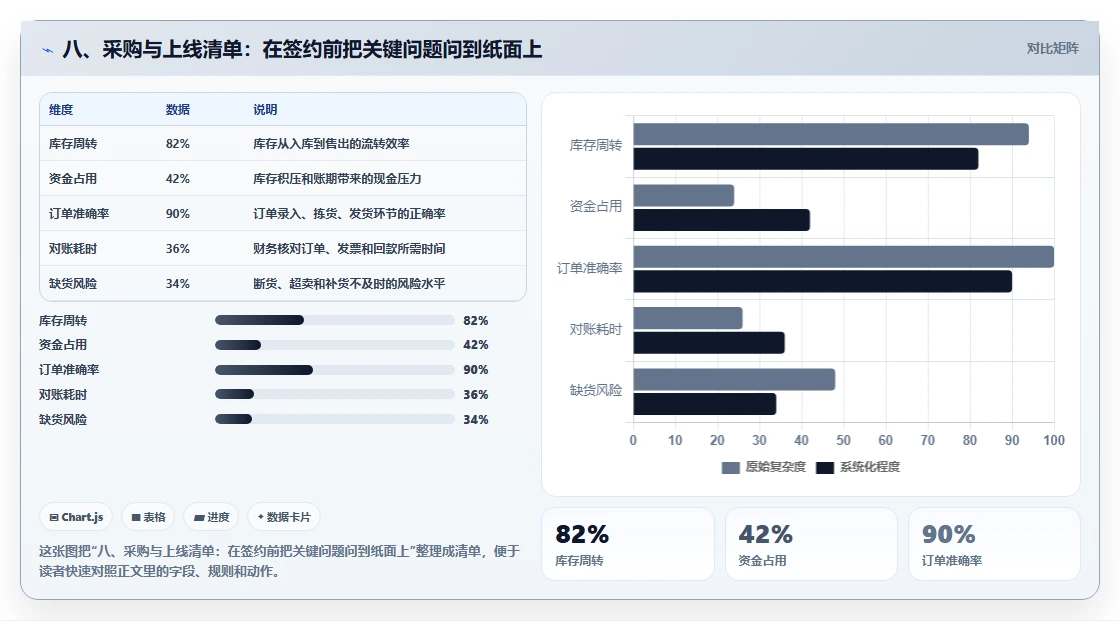The image size is (1120, 621).
Task: Click the 缺货风险 chart axis label
Action: click(596, 391)
